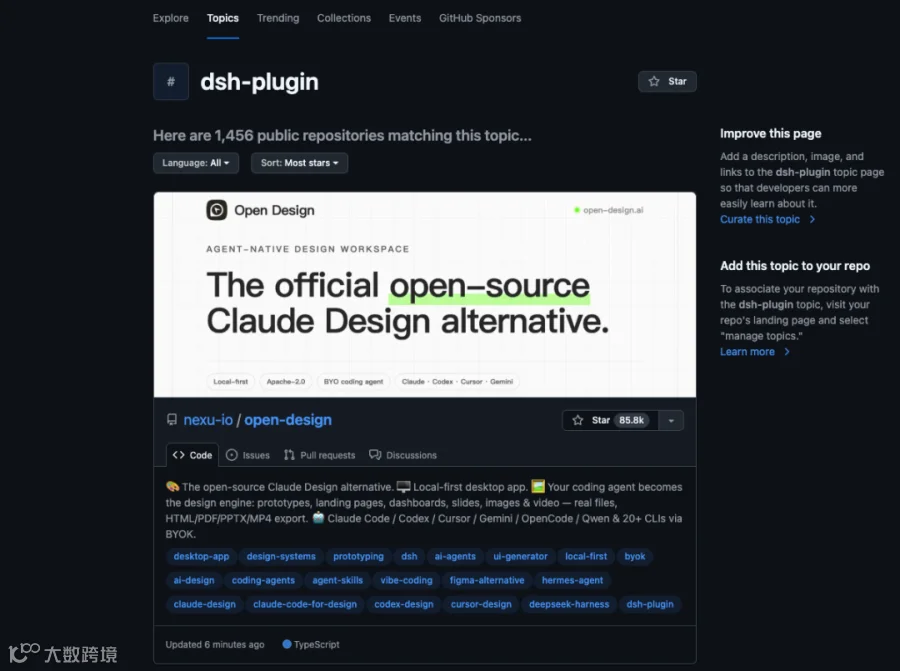Click the Open Design logo icon in banner
Viewport: 900px width, 671px height.
click(x=216, y=210)
